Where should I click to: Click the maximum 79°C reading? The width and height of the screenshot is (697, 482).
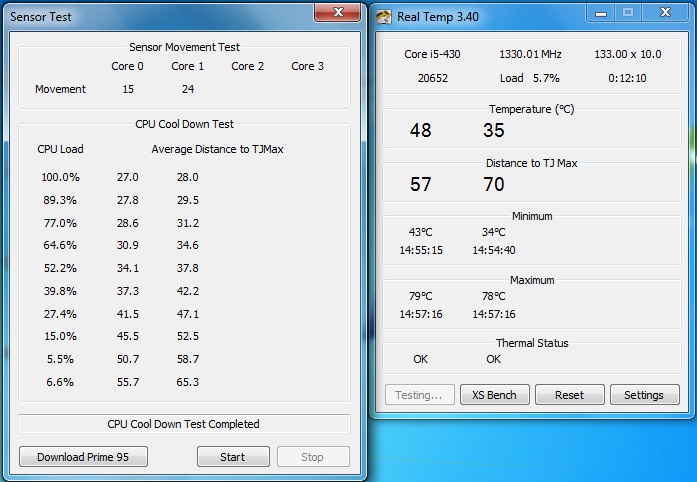(421, 296)
